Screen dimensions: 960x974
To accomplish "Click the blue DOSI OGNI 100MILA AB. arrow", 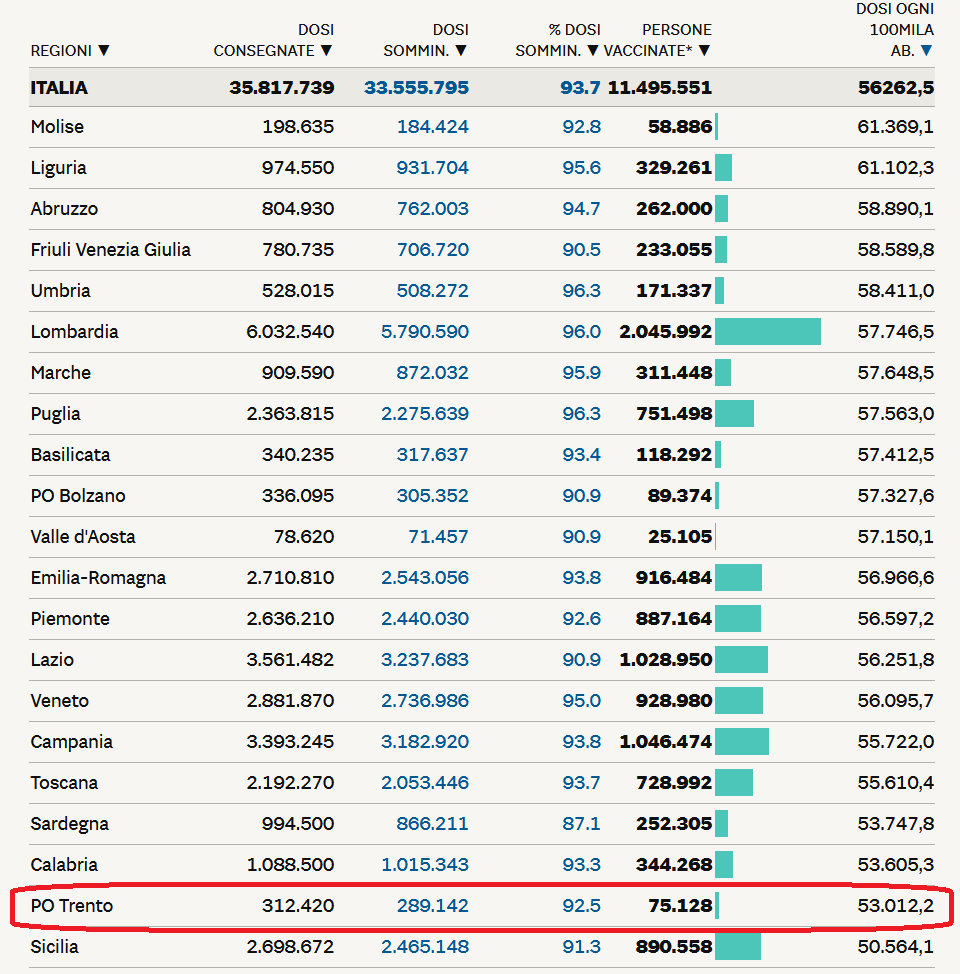I will (x=926, y=50).
